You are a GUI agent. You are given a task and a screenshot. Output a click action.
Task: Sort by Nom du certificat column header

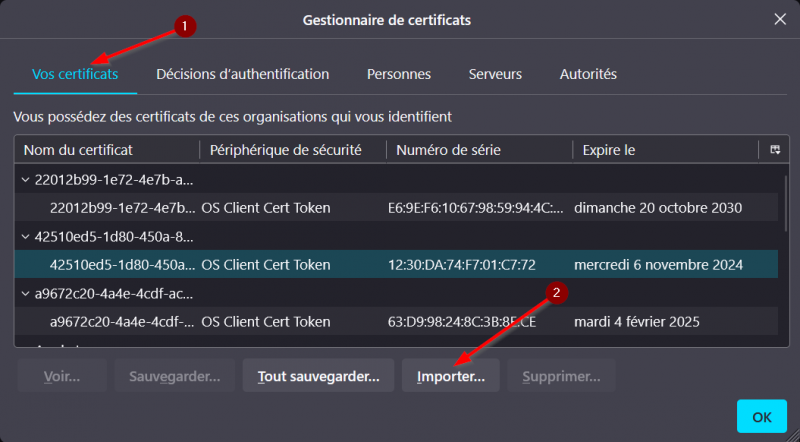(106, 150)
